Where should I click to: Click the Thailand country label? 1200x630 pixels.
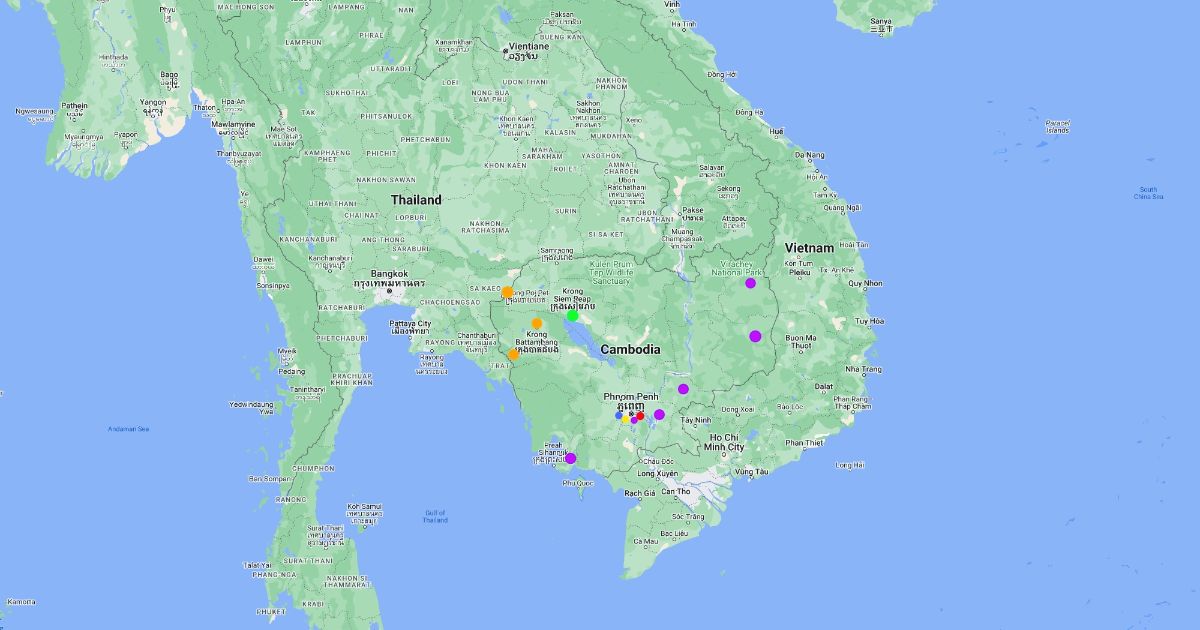pyautogui.click(x=416, y=200)
